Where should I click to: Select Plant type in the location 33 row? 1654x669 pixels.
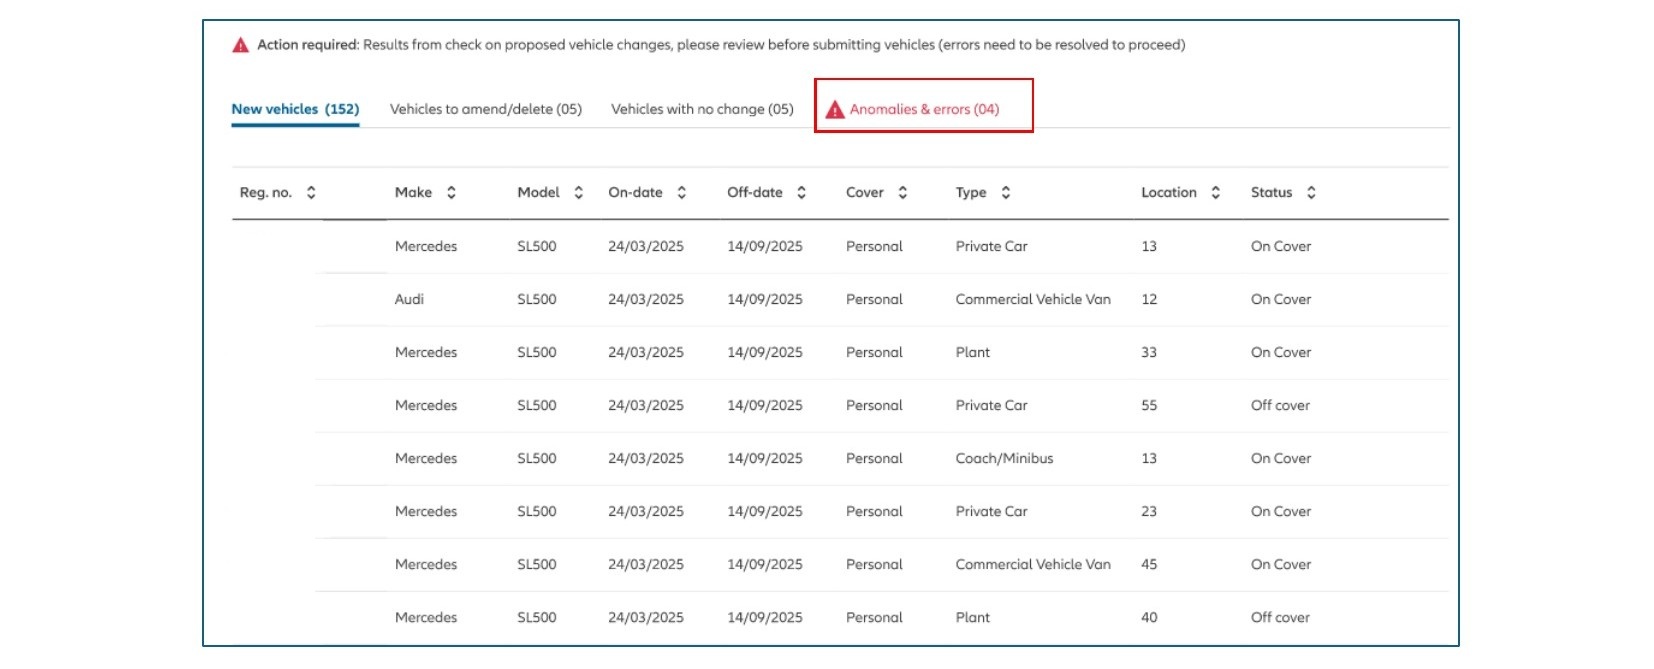[972, 352]
